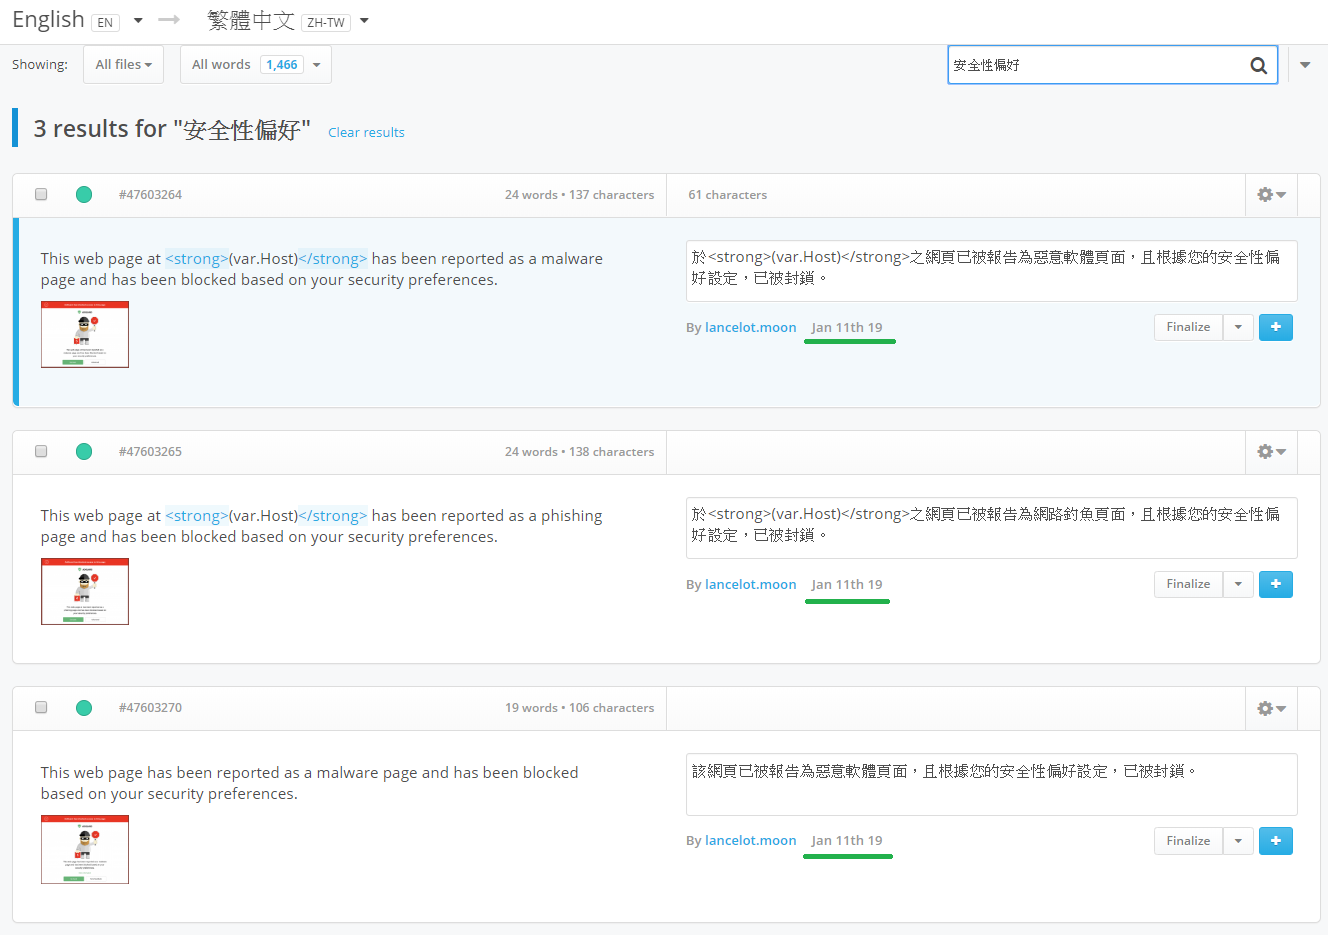Edit the translation text of #47603270
Image resolution: width=1328 pixels, height=935 pixels.
[x=991, y=785]
